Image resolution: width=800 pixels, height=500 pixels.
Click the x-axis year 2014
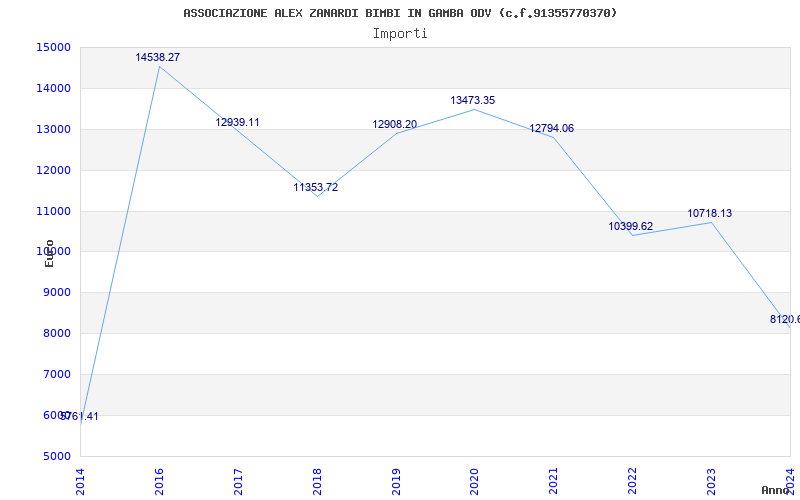tap(80, 481)
